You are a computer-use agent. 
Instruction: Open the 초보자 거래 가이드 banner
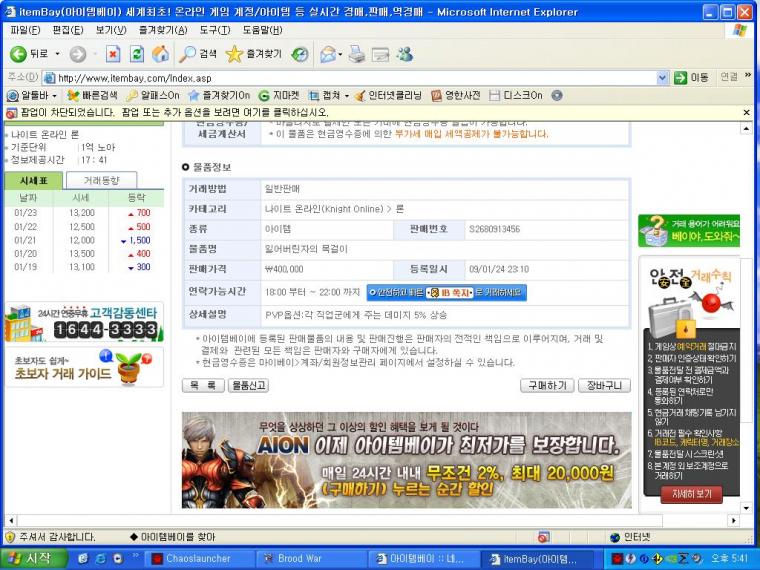[84, 367]
